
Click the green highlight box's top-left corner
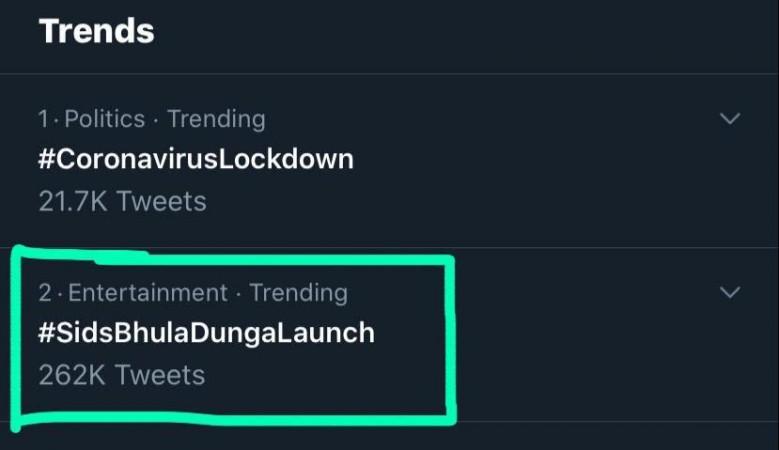[x=19, y=252]
